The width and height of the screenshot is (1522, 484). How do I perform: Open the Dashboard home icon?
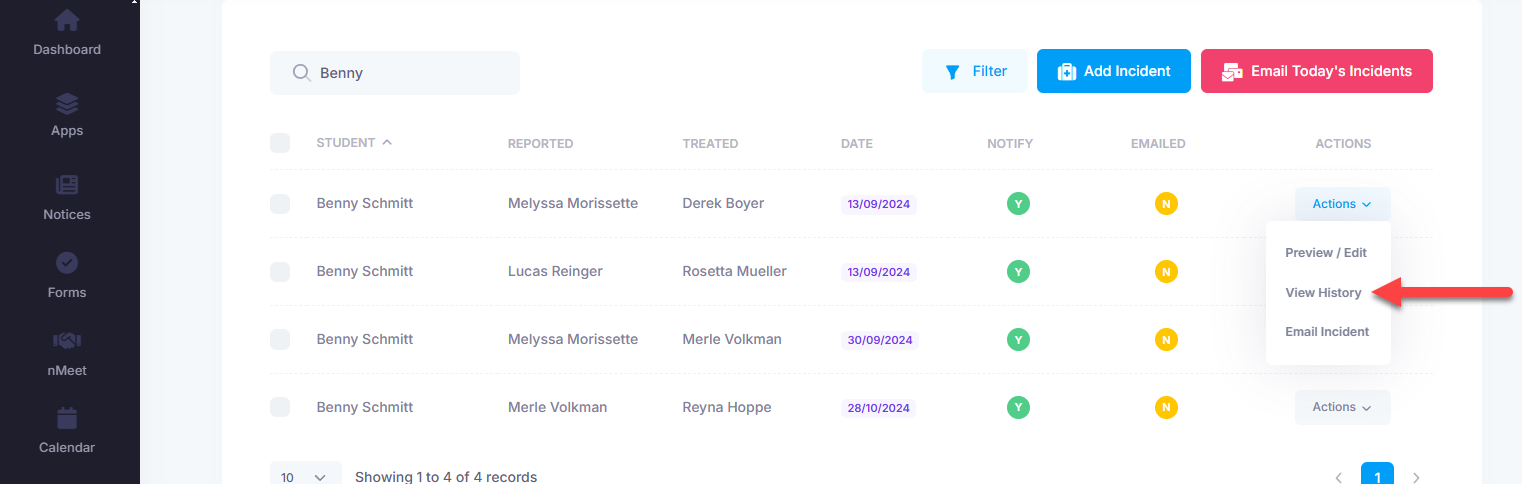pos(67,20)
